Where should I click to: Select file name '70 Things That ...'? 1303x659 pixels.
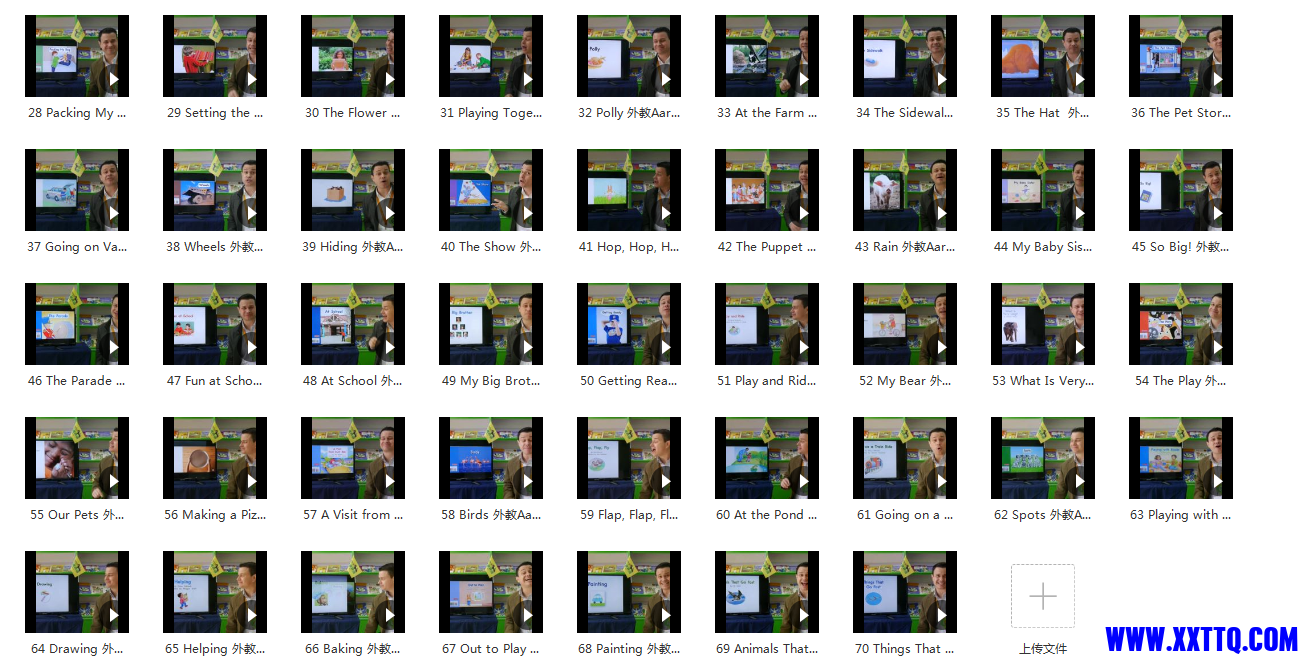click(x=905, y=648)
